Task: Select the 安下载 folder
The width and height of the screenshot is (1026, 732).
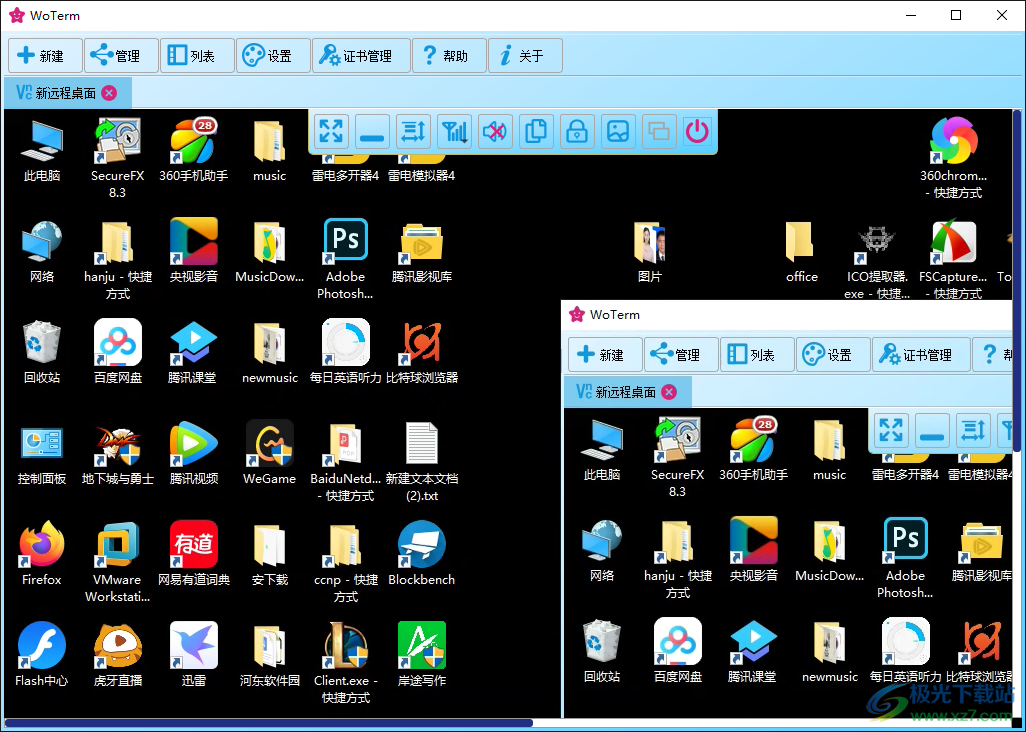Action: pyautogui.click(x=270, y=553)
